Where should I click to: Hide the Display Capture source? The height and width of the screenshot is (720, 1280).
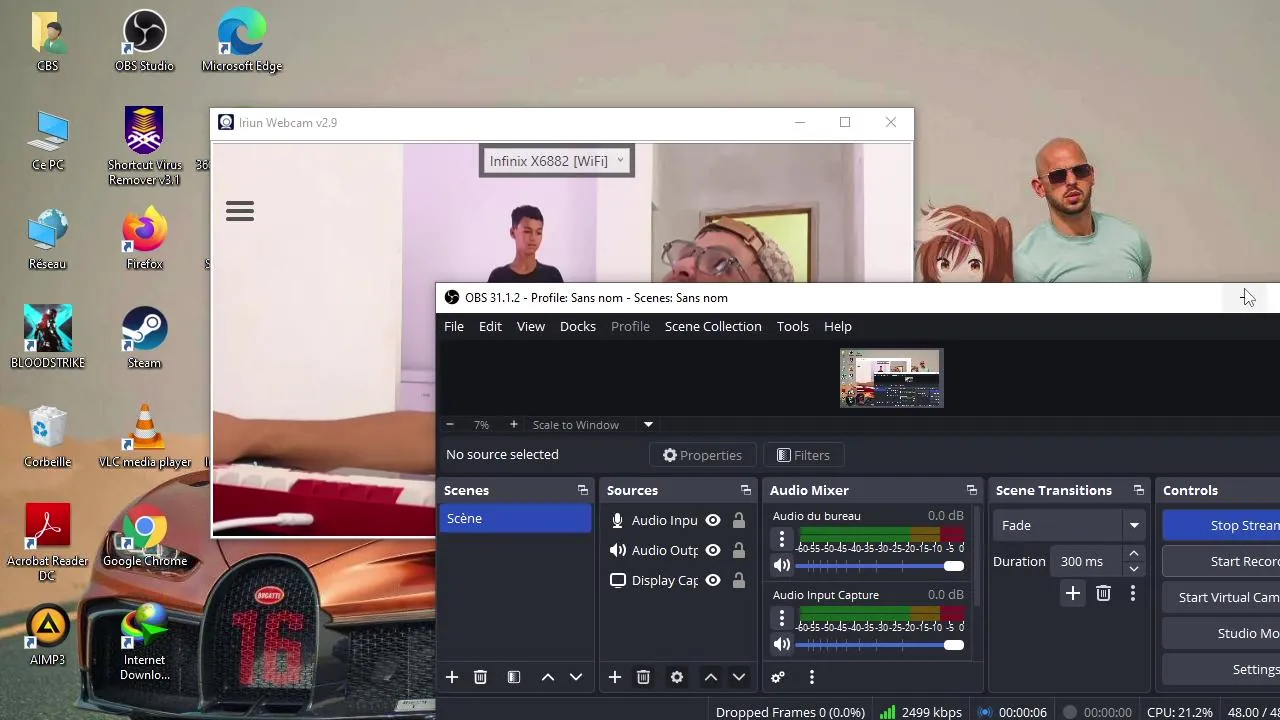pyautogui.click(x=713, y=580)
